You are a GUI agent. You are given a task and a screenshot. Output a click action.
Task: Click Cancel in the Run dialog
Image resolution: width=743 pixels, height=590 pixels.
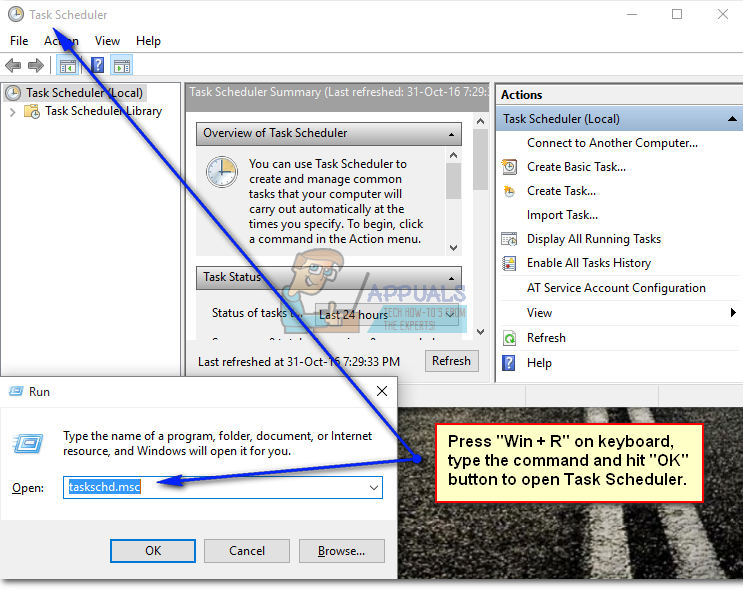click(247, 551)
